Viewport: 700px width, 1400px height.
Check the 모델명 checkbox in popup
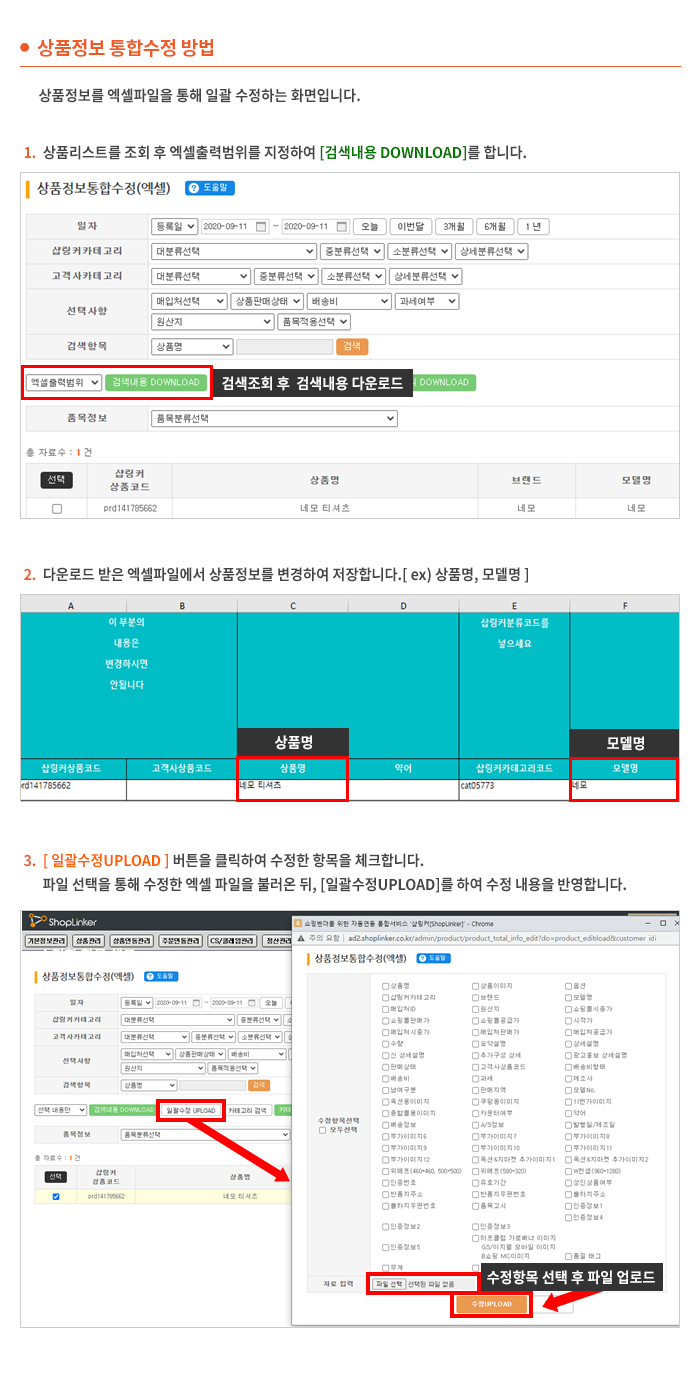[x=569, y=996]
